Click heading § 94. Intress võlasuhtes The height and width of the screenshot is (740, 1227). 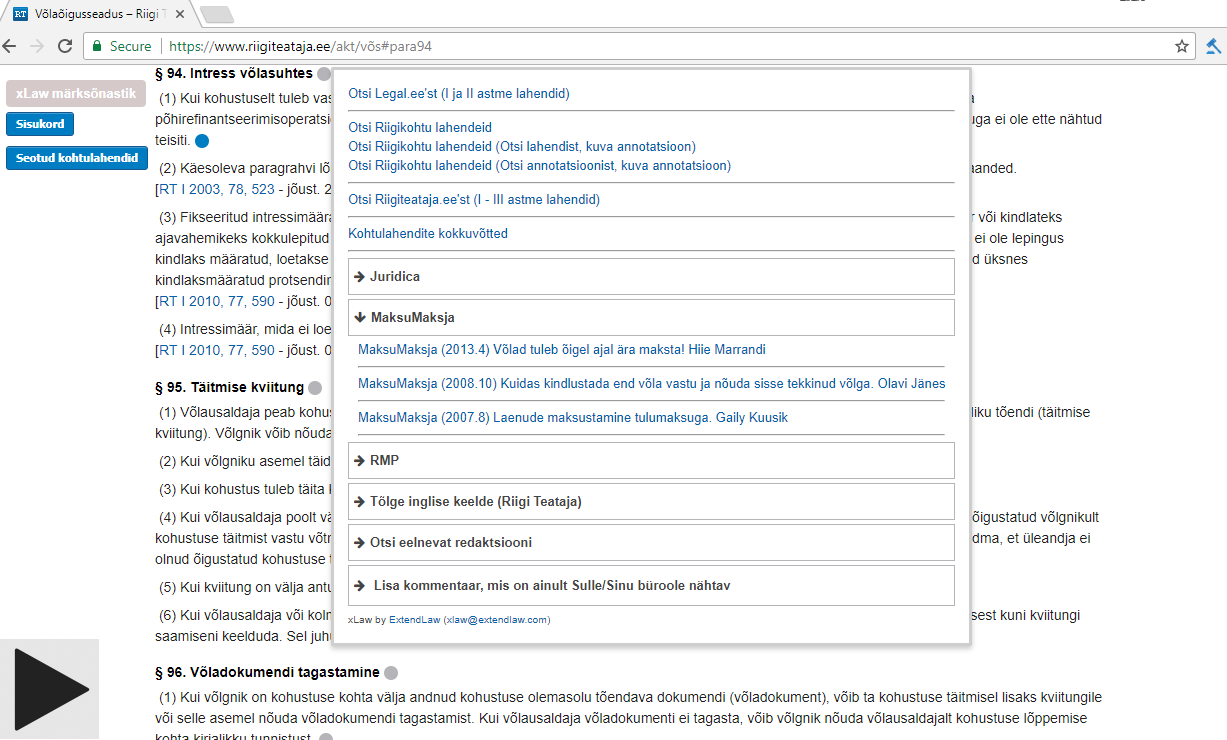point(234,74)
